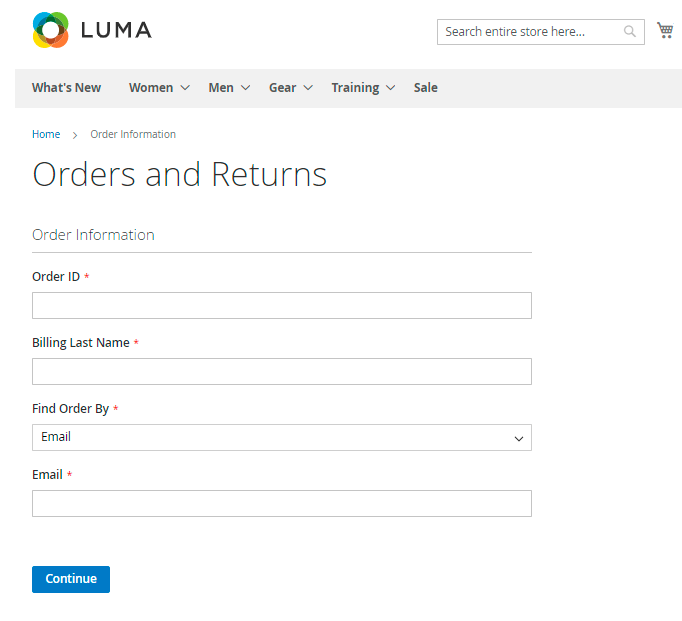Click the search magnifier icon
This screenshot has width=682, height=621.
pyautogui.click(x=630, y=32)
